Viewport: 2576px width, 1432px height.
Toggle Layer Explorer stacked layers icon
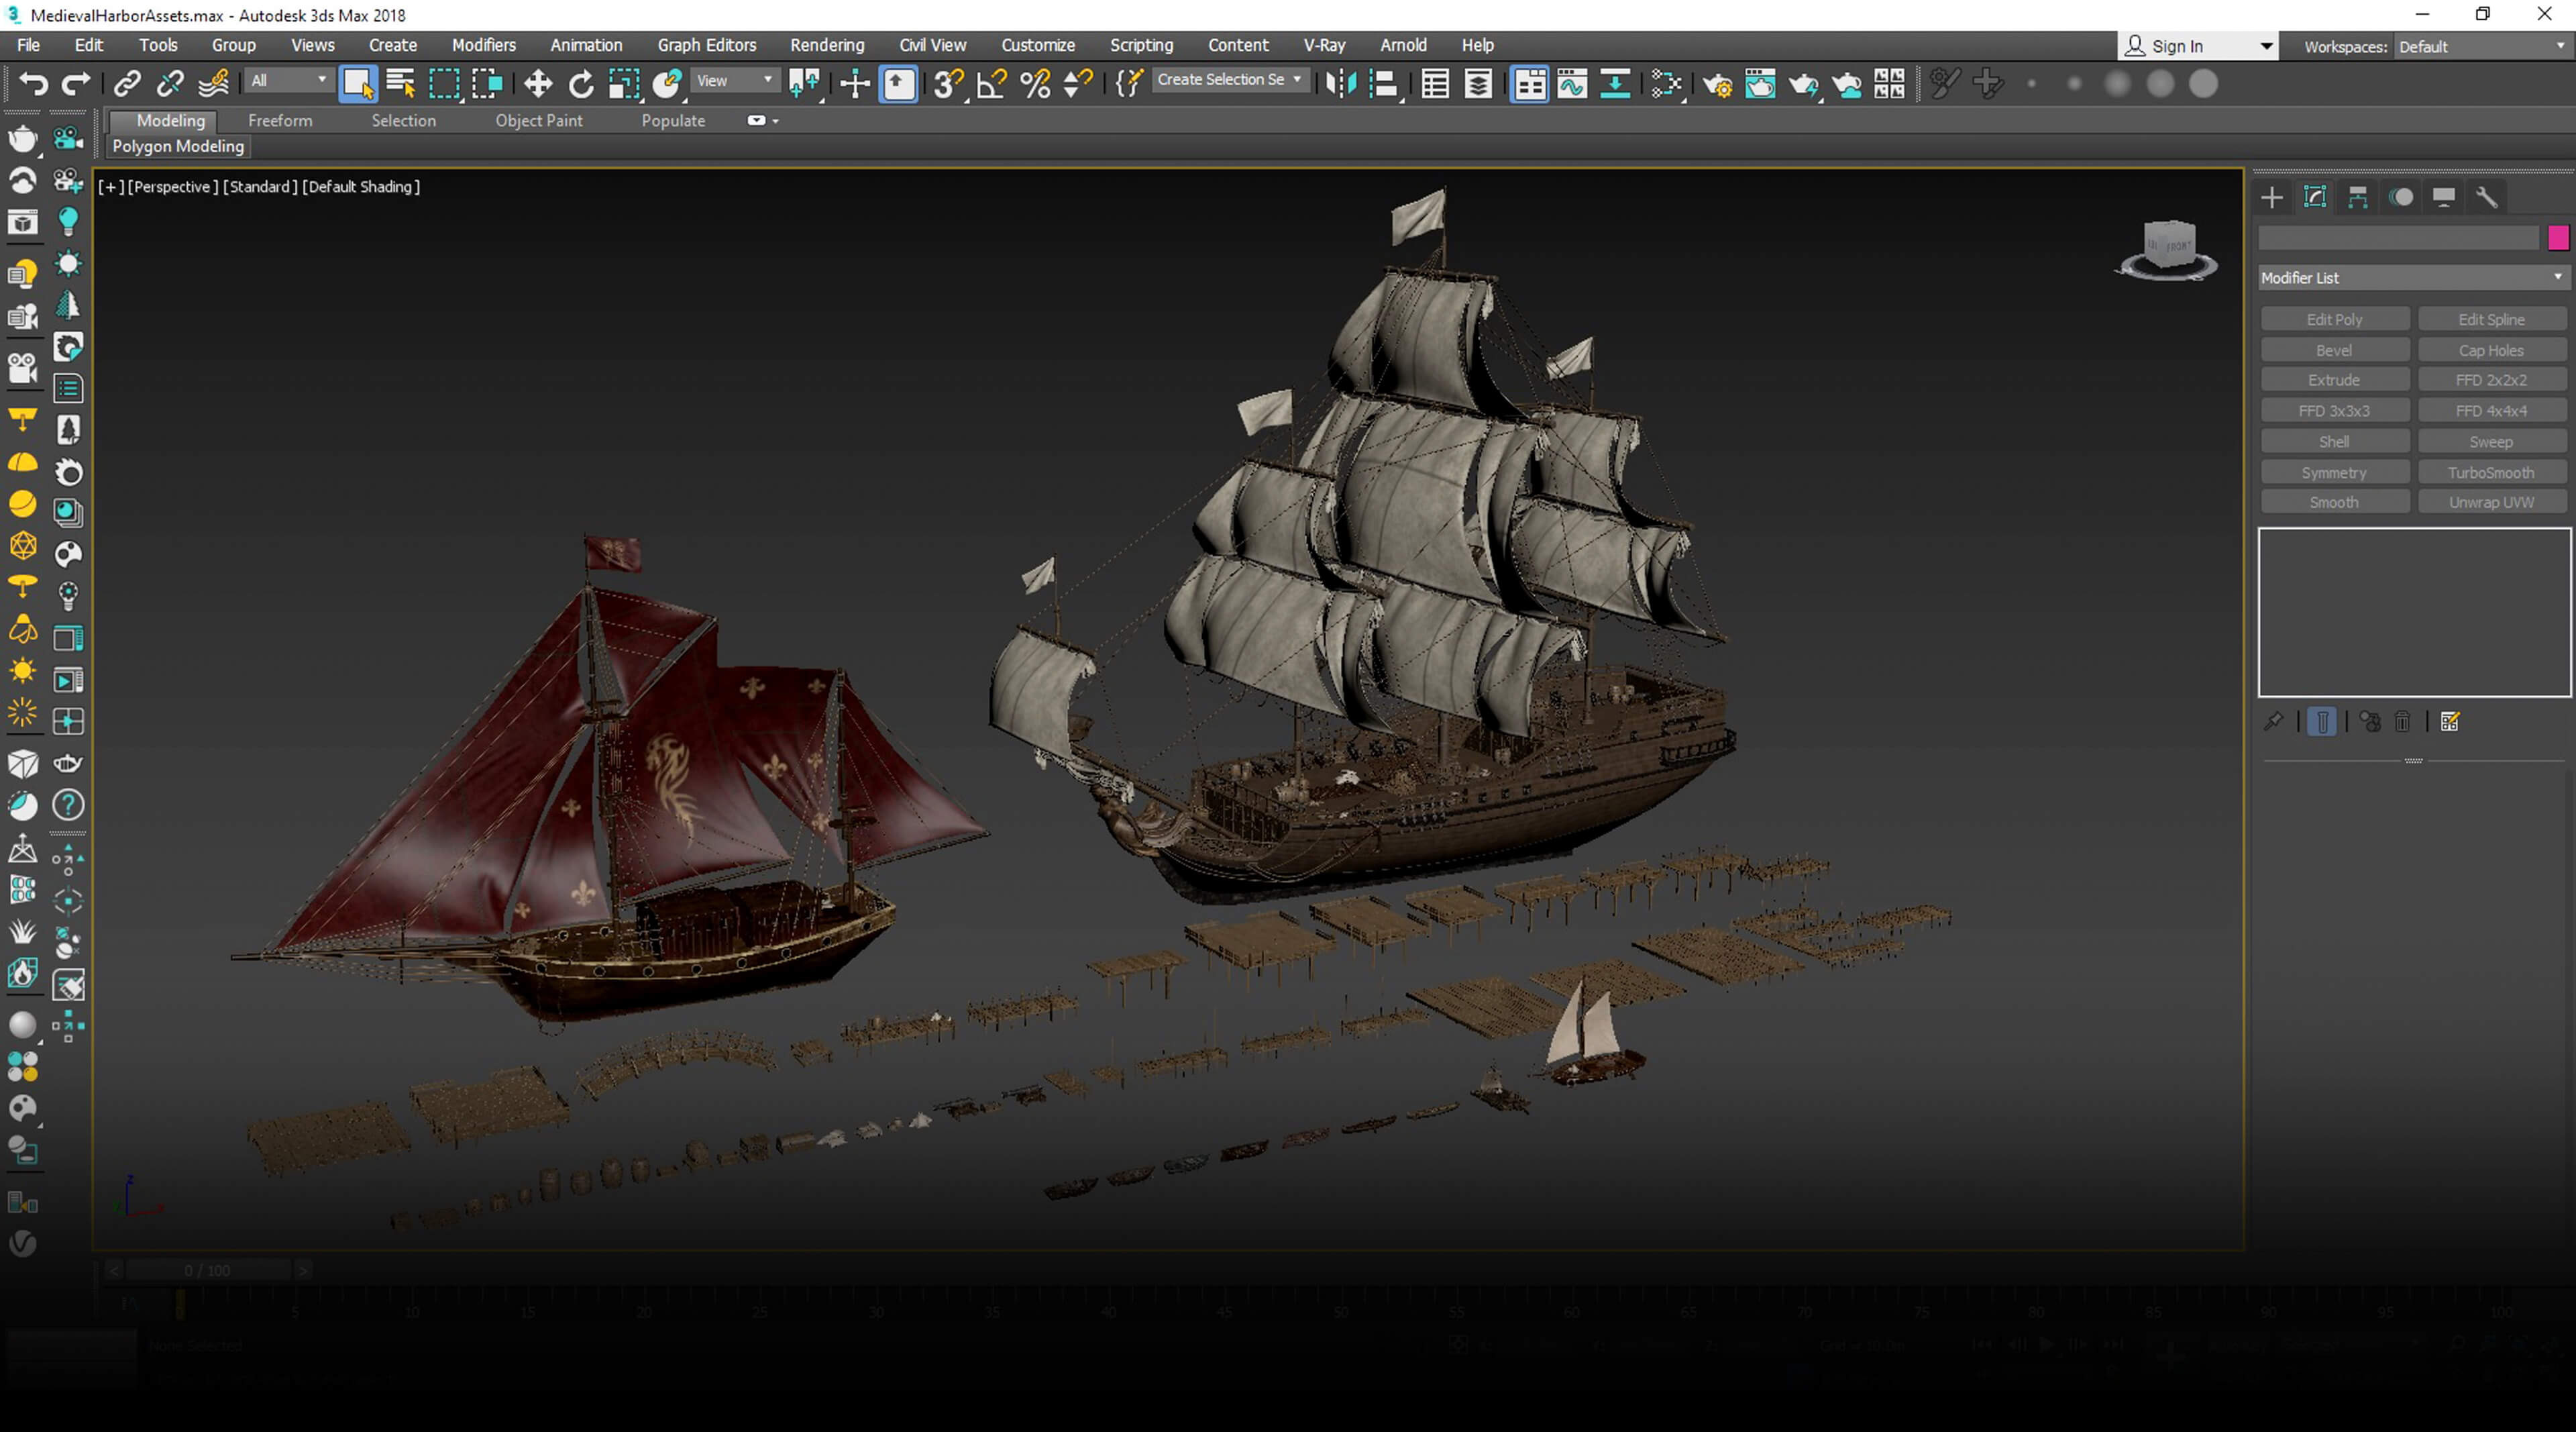click(1478, 83)
